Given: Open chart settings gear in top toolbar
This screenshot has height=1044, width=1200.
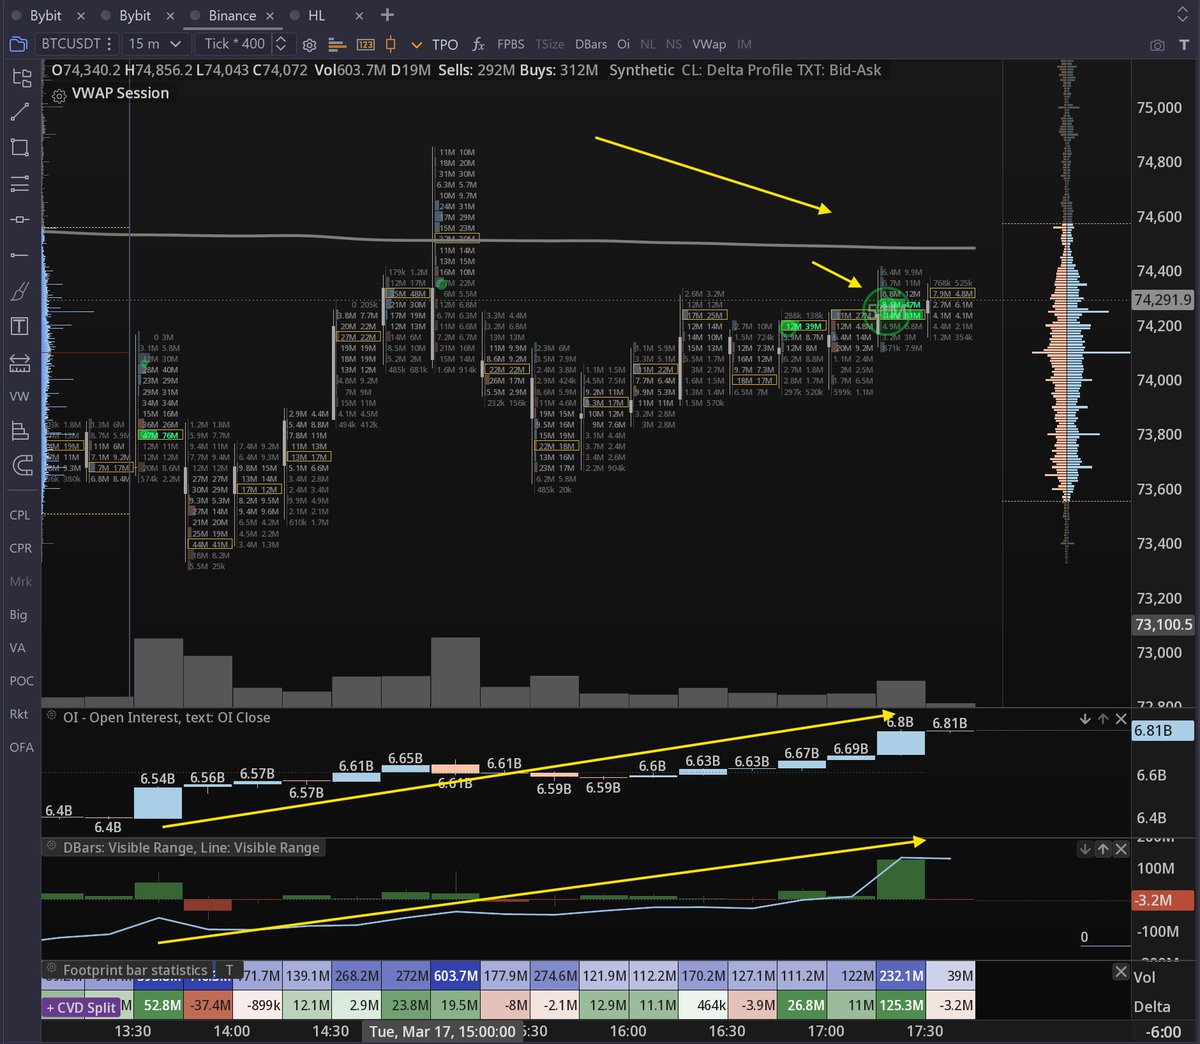Looking at the screenshot, I should click(310, 45).
